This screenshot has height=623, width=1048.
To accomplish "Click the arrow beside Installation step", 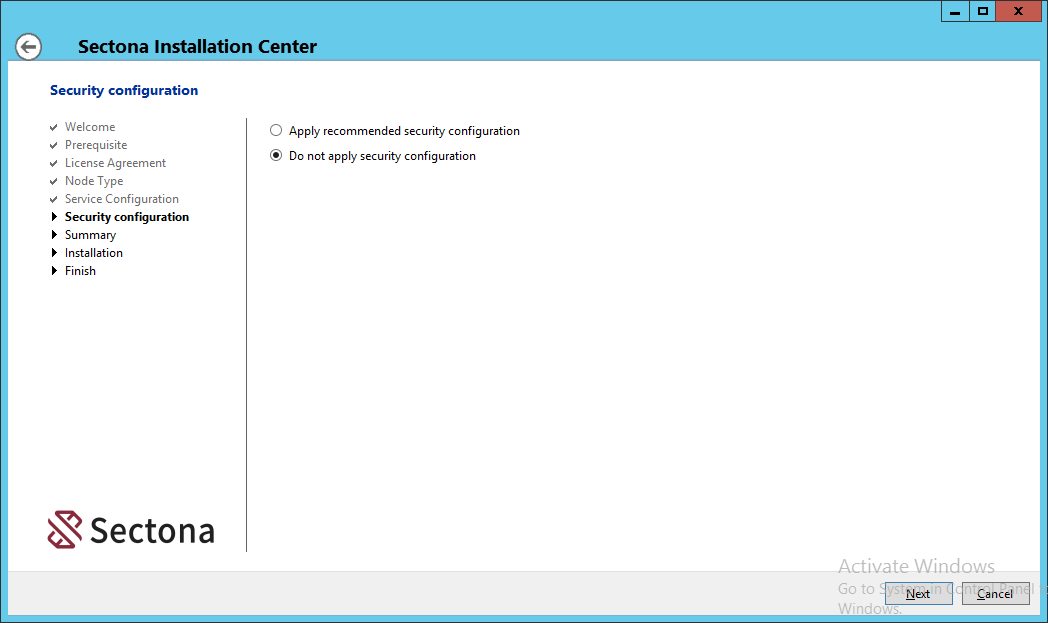I will (x=54, y=253).
